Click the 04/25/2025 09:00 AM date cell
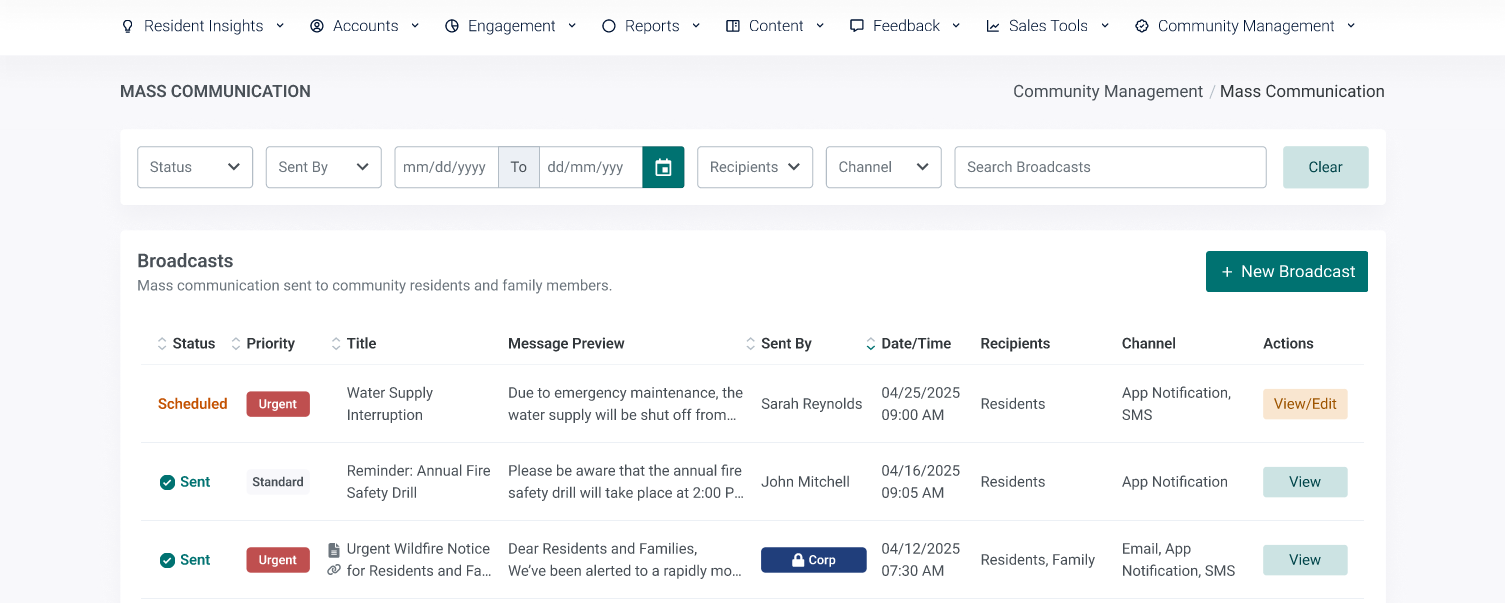 [x=920, y=404]
